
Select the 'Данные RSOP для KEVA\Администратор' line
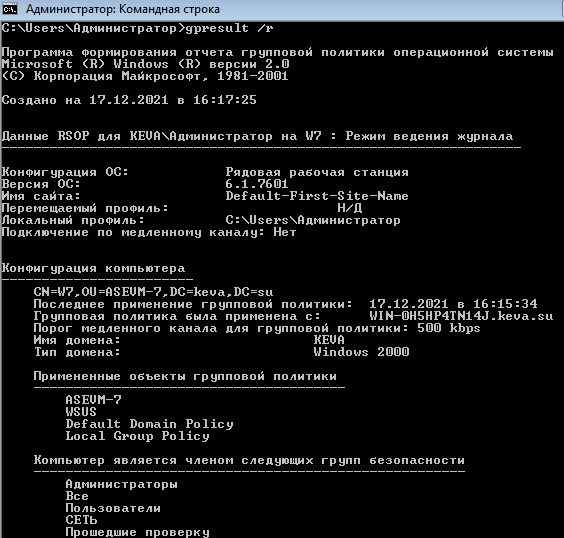(x=258, y=136)
